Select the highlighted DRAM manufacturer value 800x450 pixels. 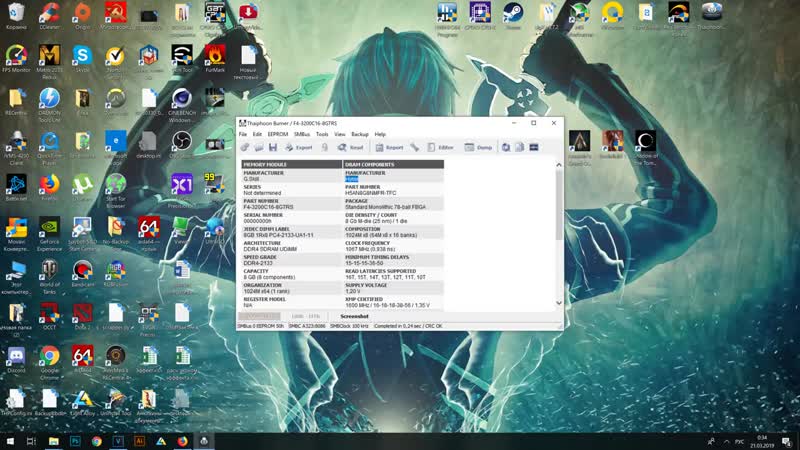(352, 179)
